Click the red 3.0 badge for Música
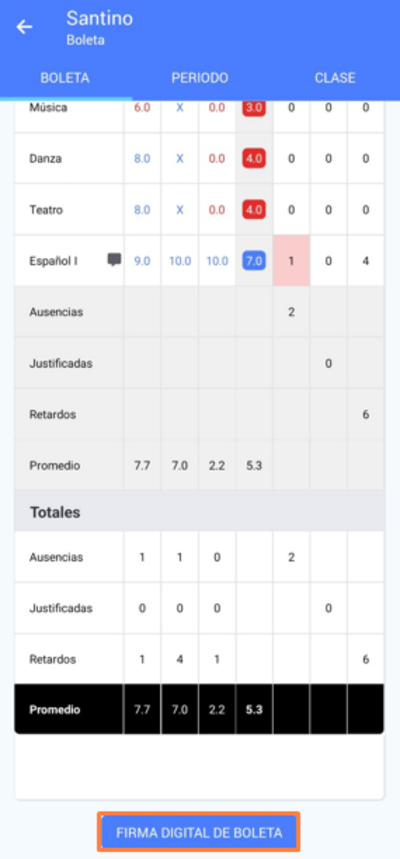The height and width of the screenshot is (859, 400). pos(254,107)
